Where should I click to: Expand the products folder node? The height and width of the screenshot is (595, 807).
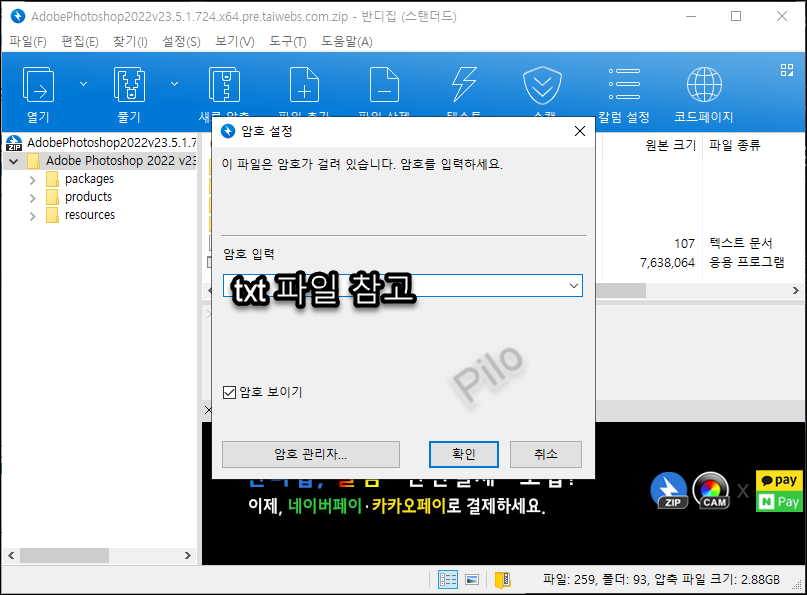click(x=32, y=198)
